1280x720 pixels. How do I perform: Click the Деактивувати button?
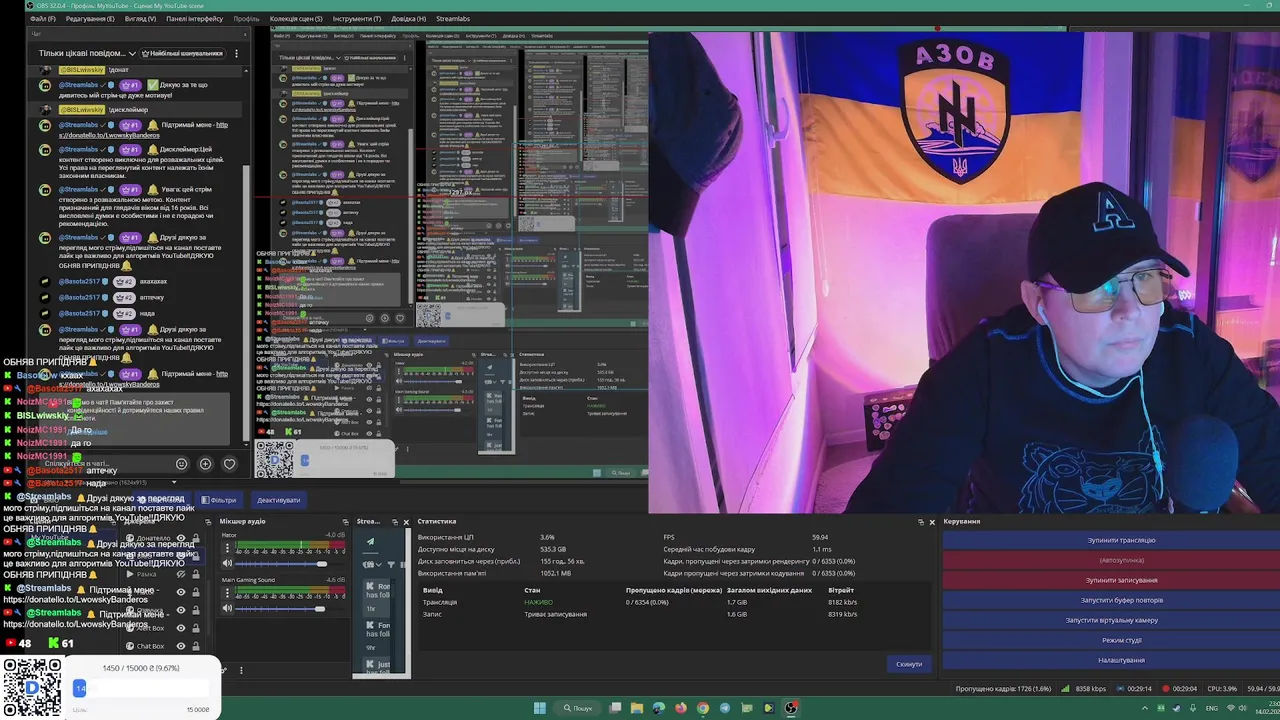pyautogui.click(x=278, y=500)
